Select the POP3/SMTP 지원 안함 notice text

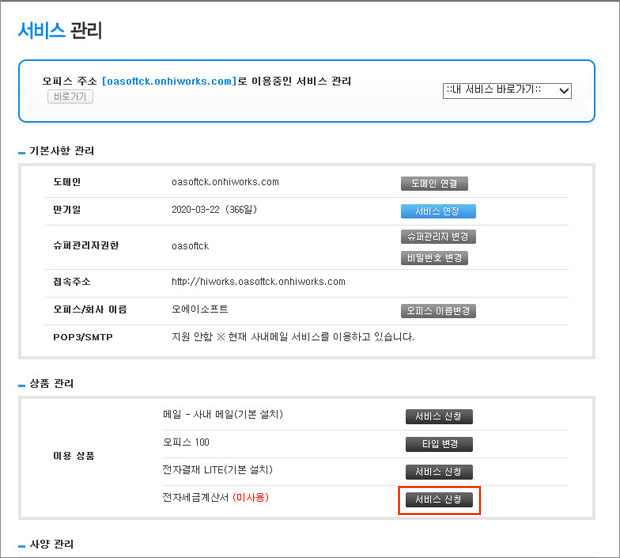293,337
